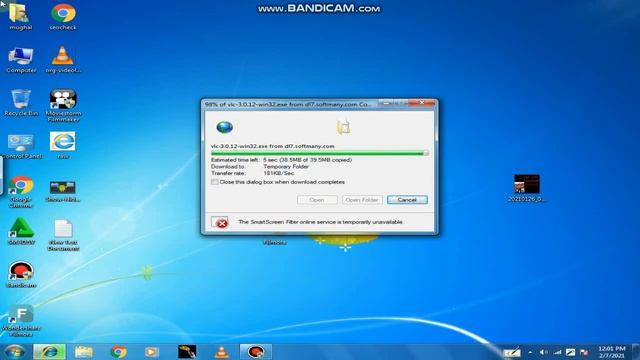Click the Open Folder button
This screenshot has width=640, height=360.
coord(362,200)
